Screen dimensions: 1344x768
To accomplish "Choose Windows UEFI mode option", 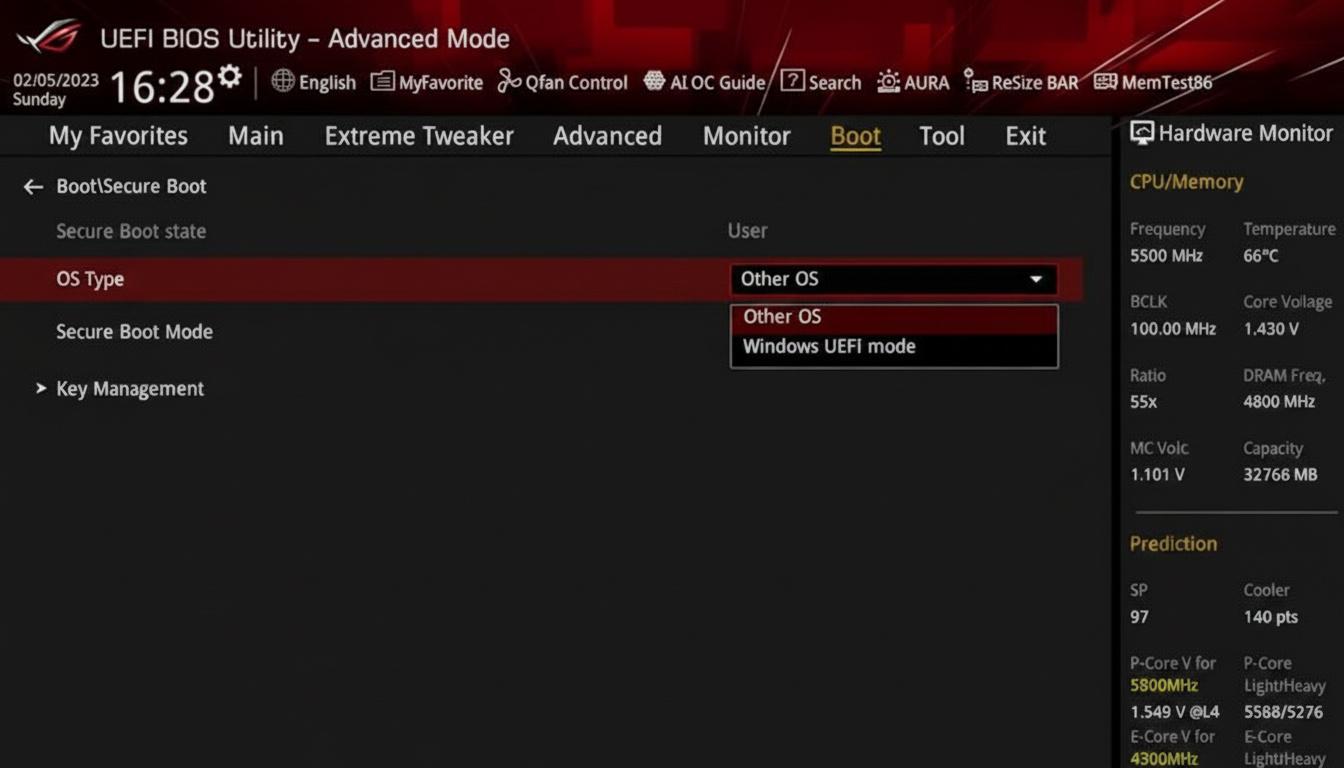I will click(x=894, y=347).
